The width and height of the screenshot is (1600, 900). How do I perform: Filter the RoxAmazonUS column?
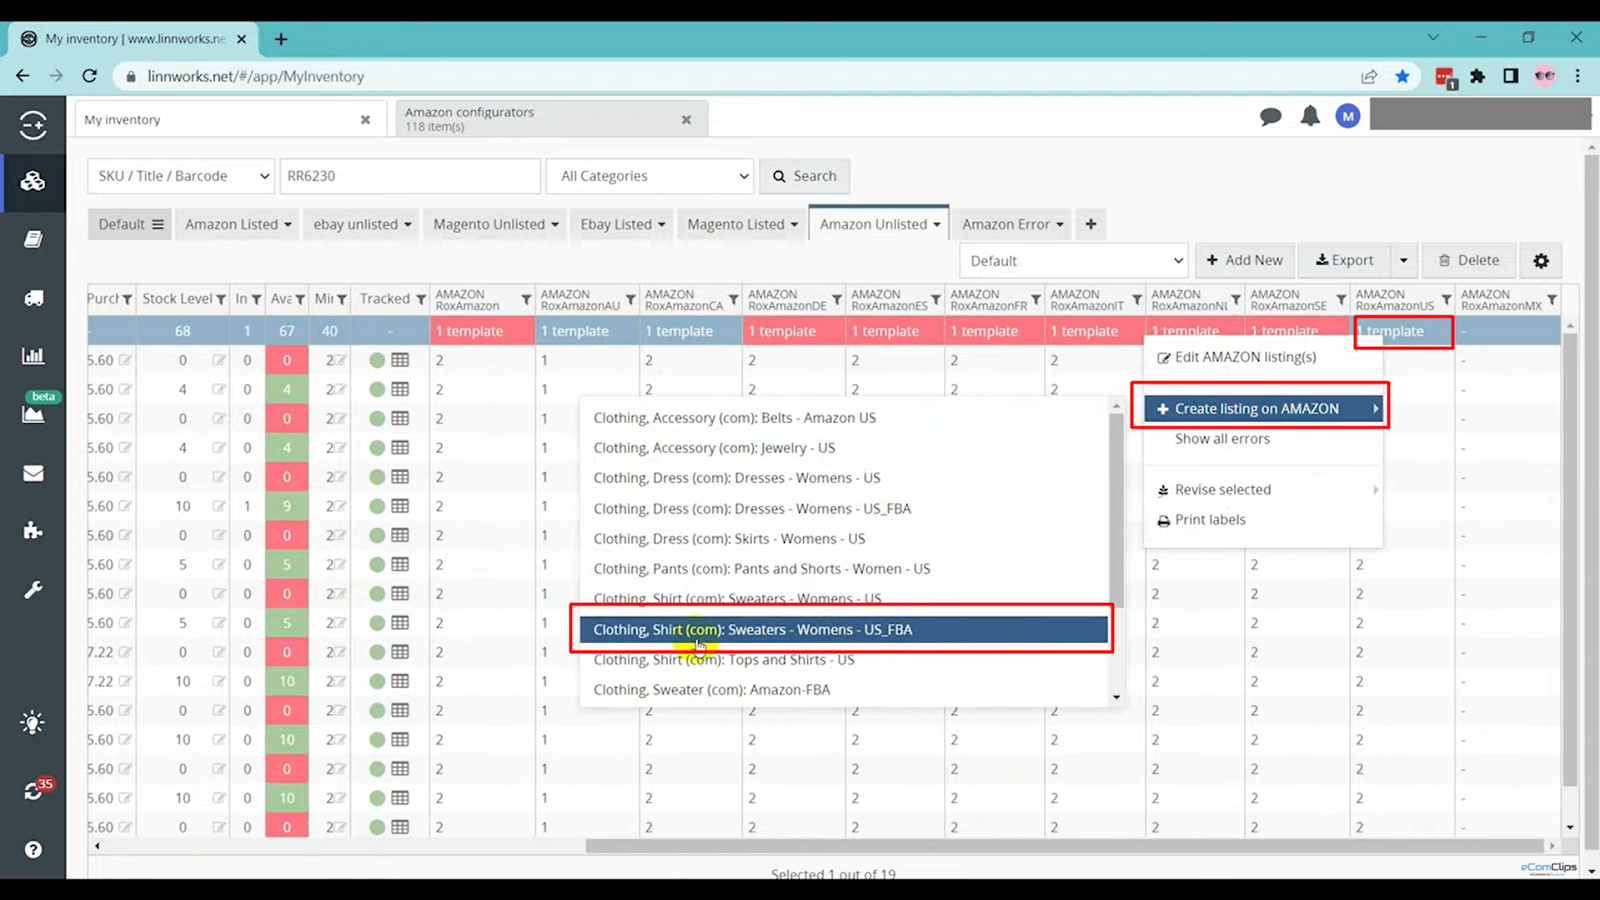pyautogui.click(x=1446, y=299)
